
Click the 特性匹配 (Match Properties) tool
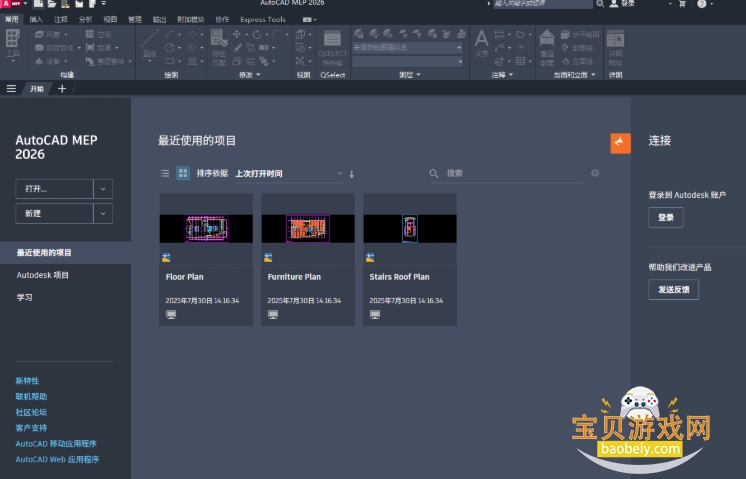tap(219, 47)
